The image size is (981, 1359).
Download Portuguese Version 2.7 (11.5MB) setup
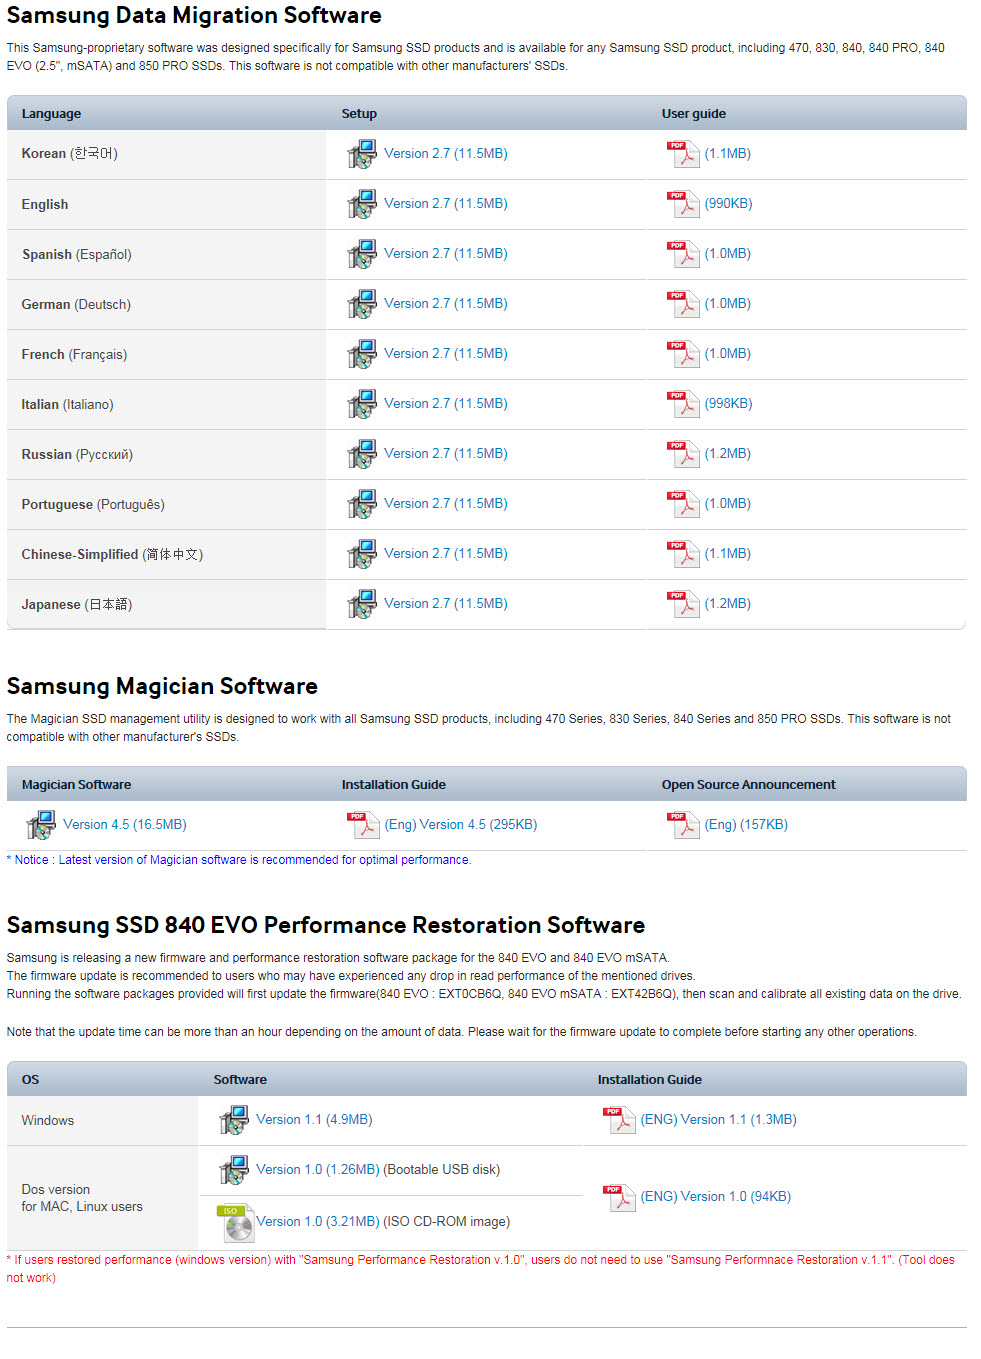point(446,503)
